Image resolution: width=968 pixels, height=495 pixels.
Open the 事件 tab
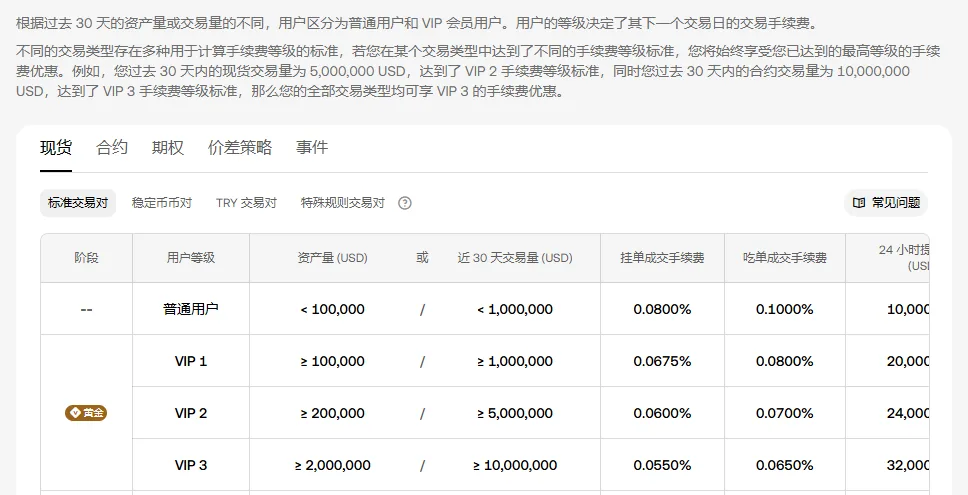pyautogui.click(x=312, y=148)
